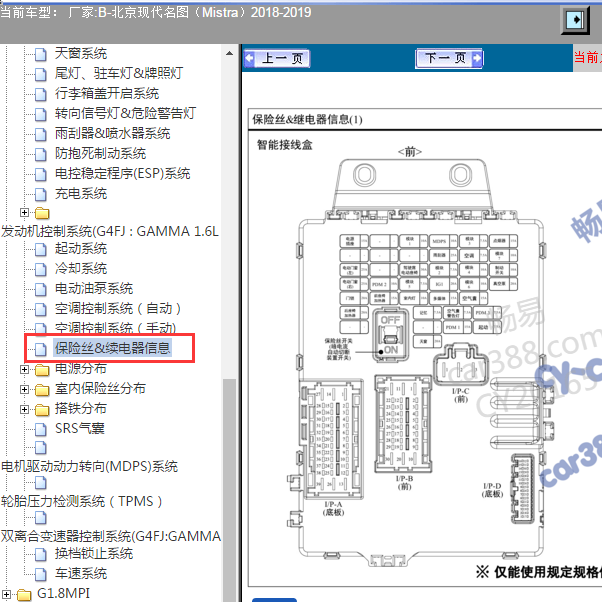Open 冷却系统 document
The width and height of the screenshot is (602, 602).
pos(81,268)
